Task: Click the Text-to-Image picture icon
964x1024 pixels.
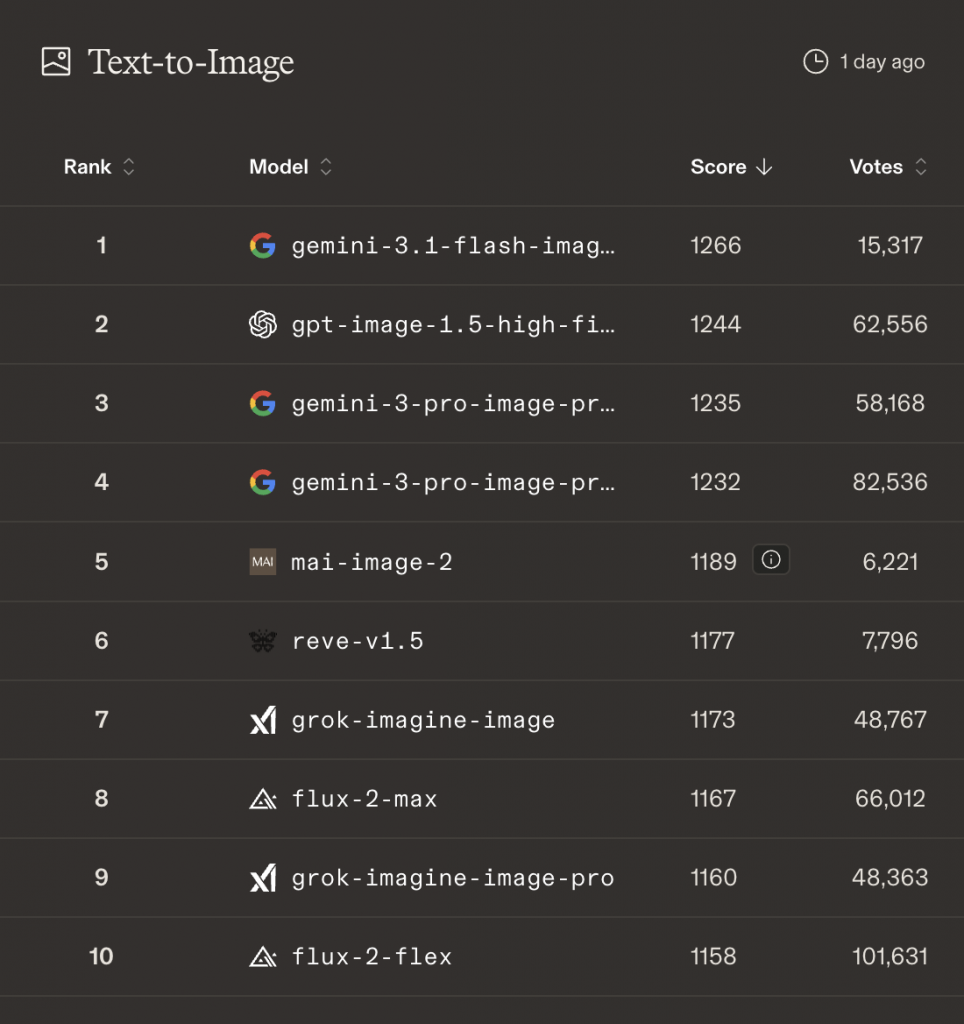Action: click(x=56, y=62)
